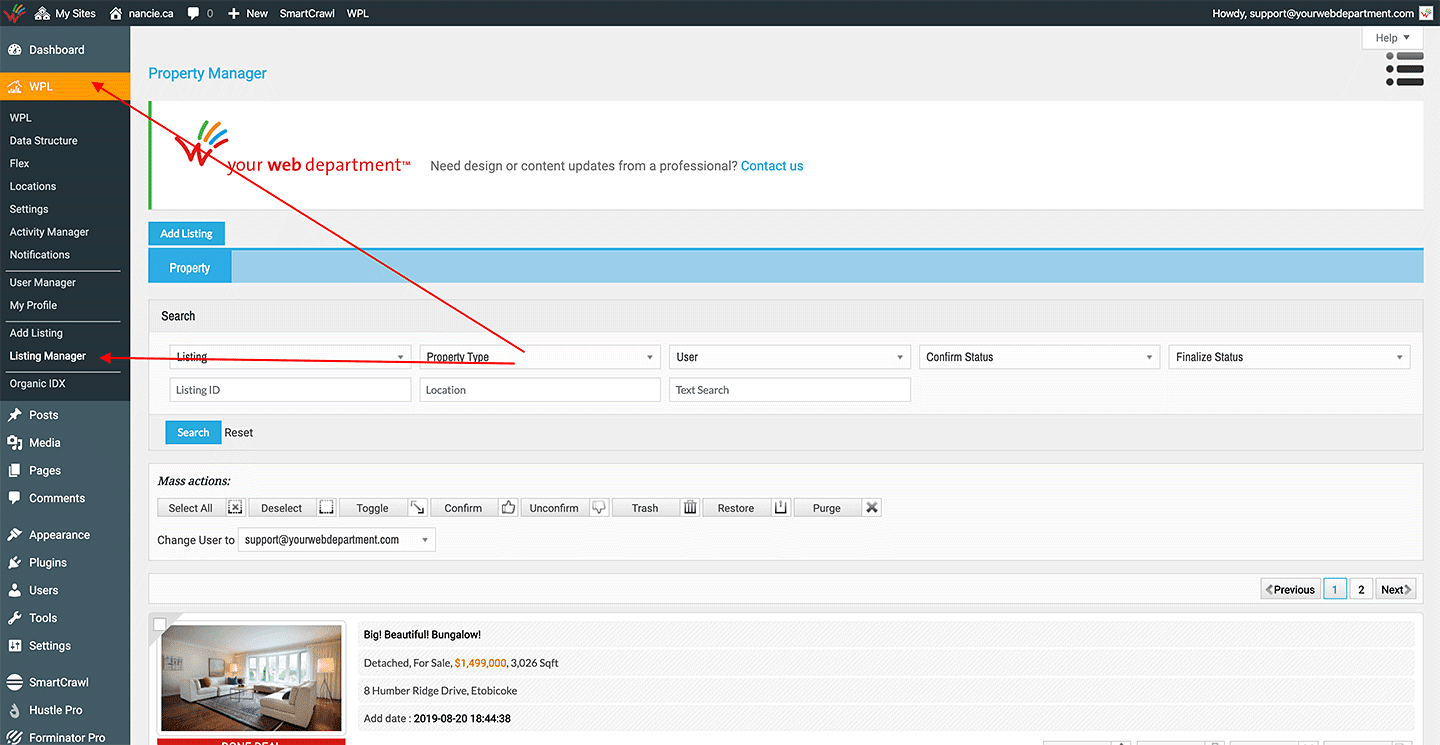Open User Manager submenu item
Viewport: 1440px width, 745px height.
coord(42,283)
